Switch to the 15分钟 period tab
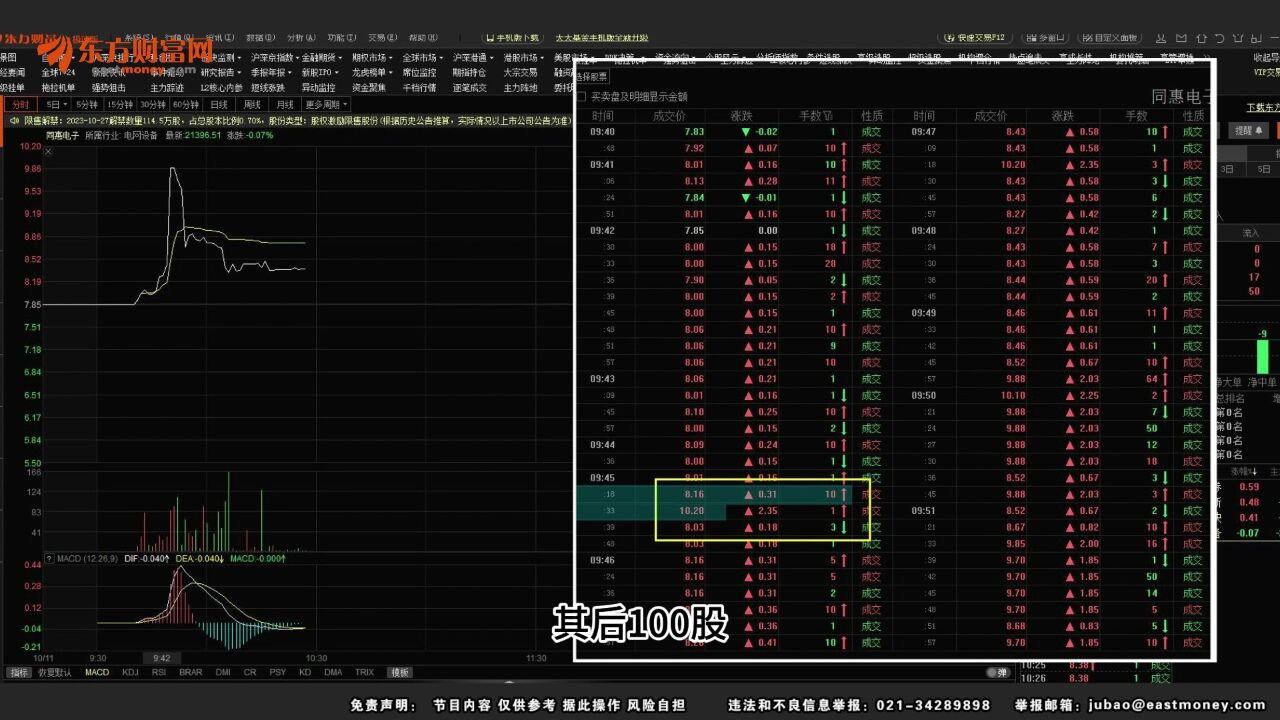This screenshot has height=720, width=1280. pos(119,104)
